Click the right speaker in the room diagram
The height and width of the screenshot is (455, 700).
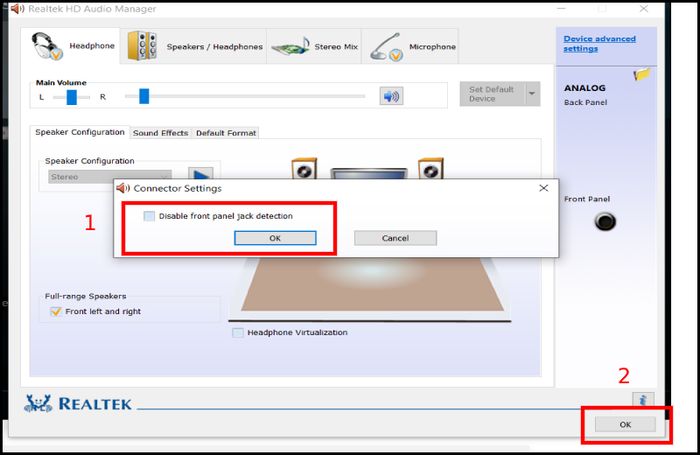click(431, 169)
